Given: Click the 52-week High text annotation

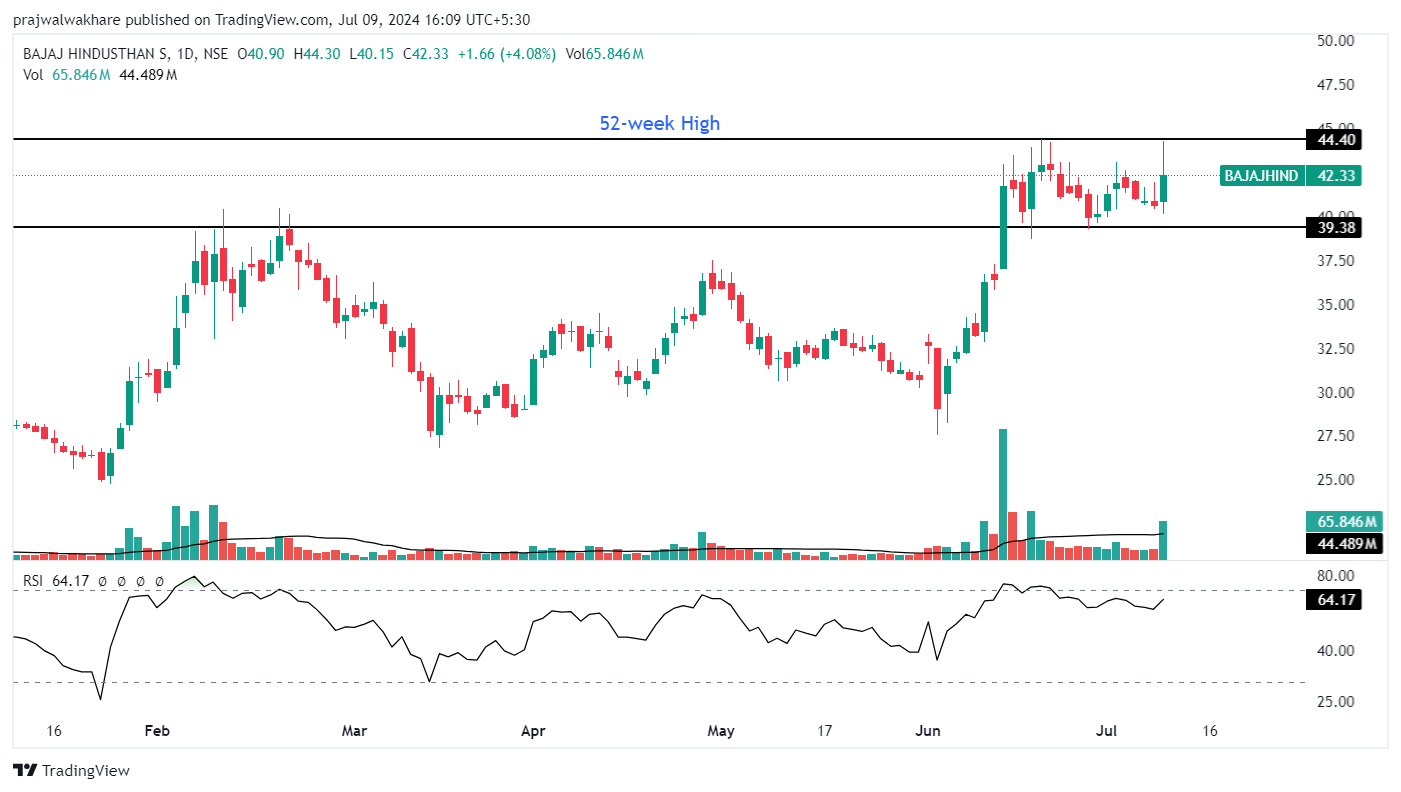Looking at the screenshot, I should 659,123.
